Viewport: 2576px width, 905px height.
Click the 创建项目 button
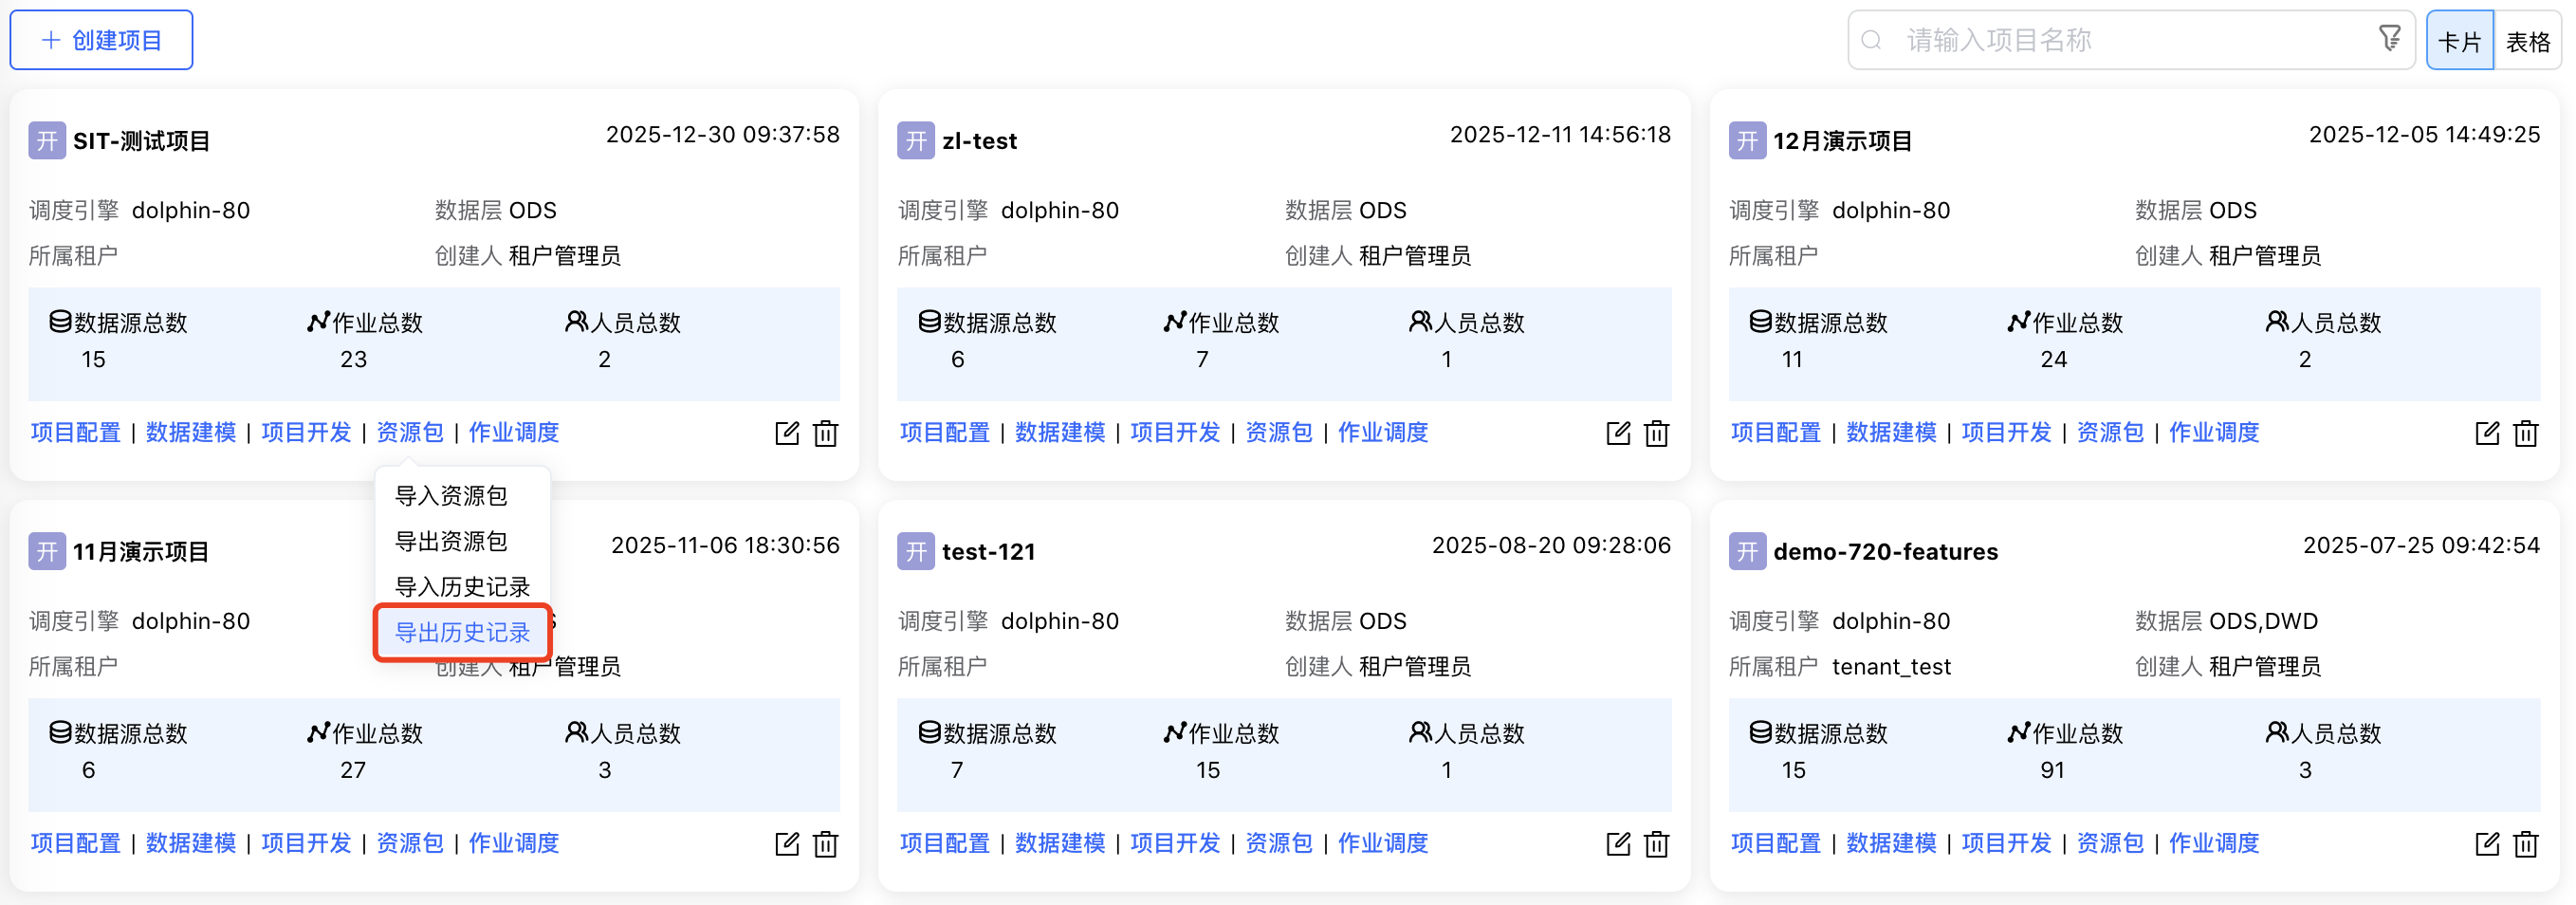[x=101, y=40]
